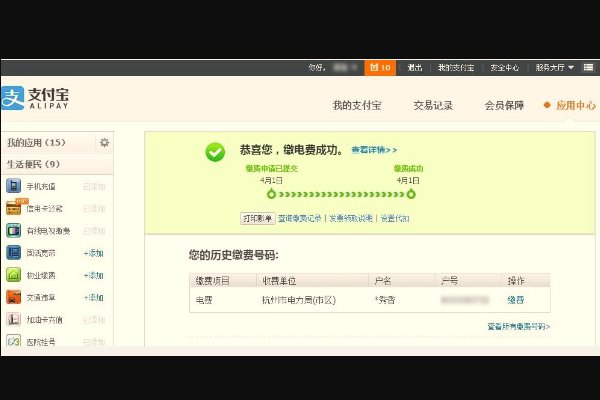Click the blurred account number cell

click(465, 300)
